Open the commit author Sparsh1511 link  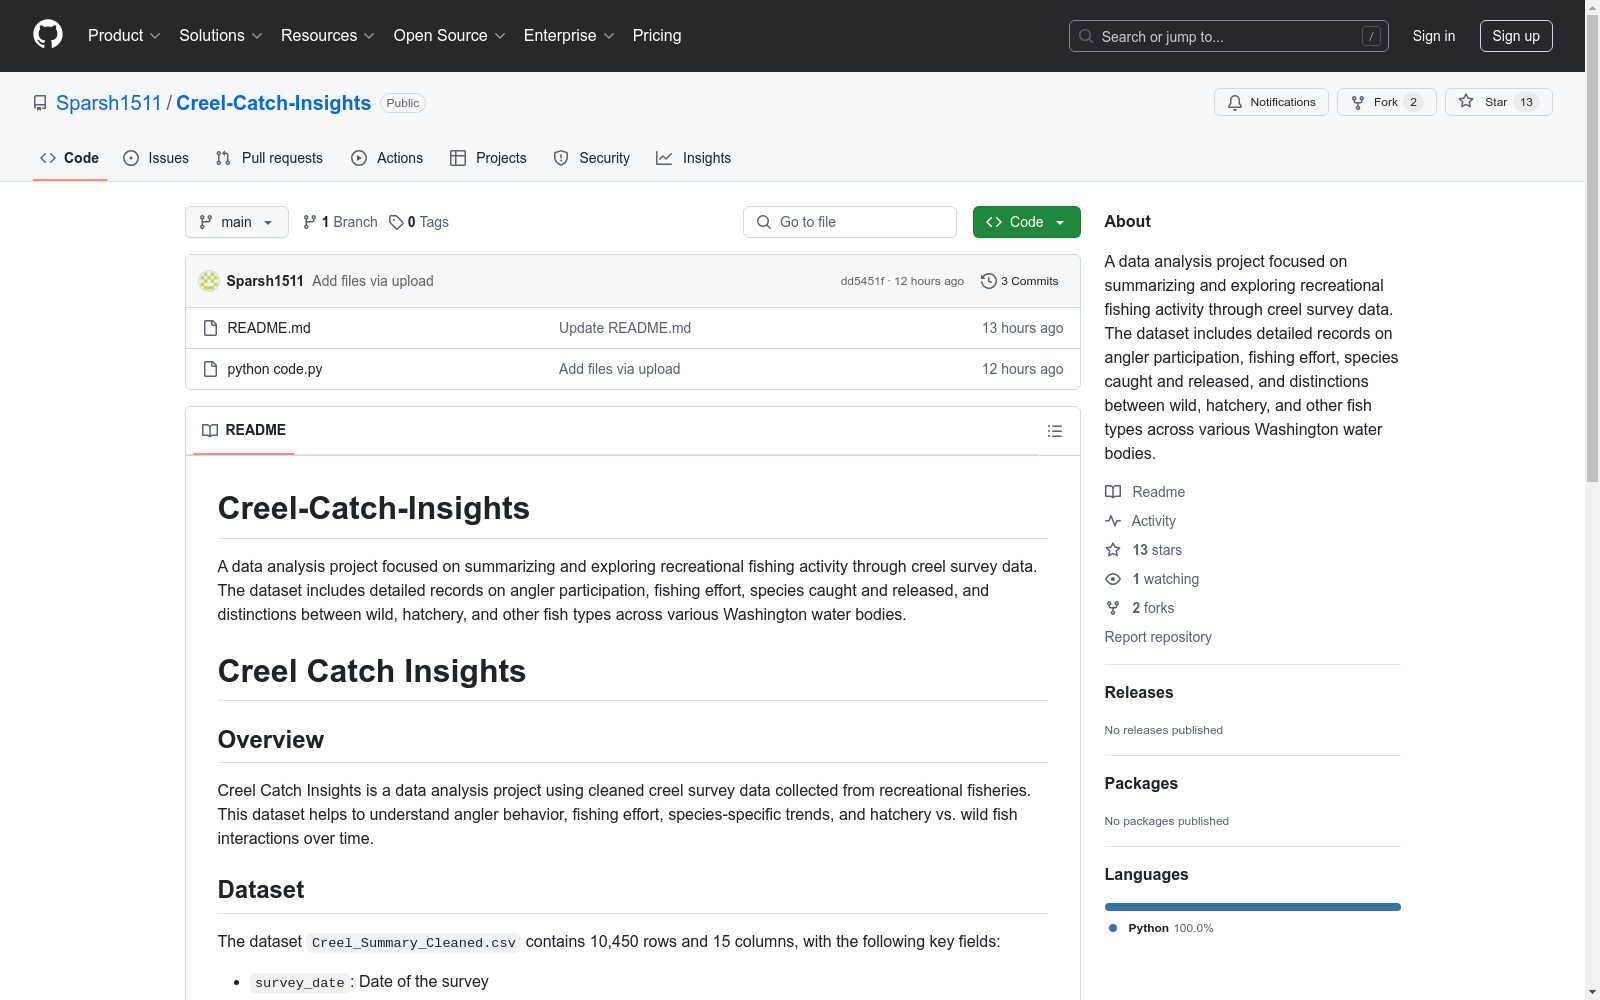pyautogui.click(x=265, y=281)
